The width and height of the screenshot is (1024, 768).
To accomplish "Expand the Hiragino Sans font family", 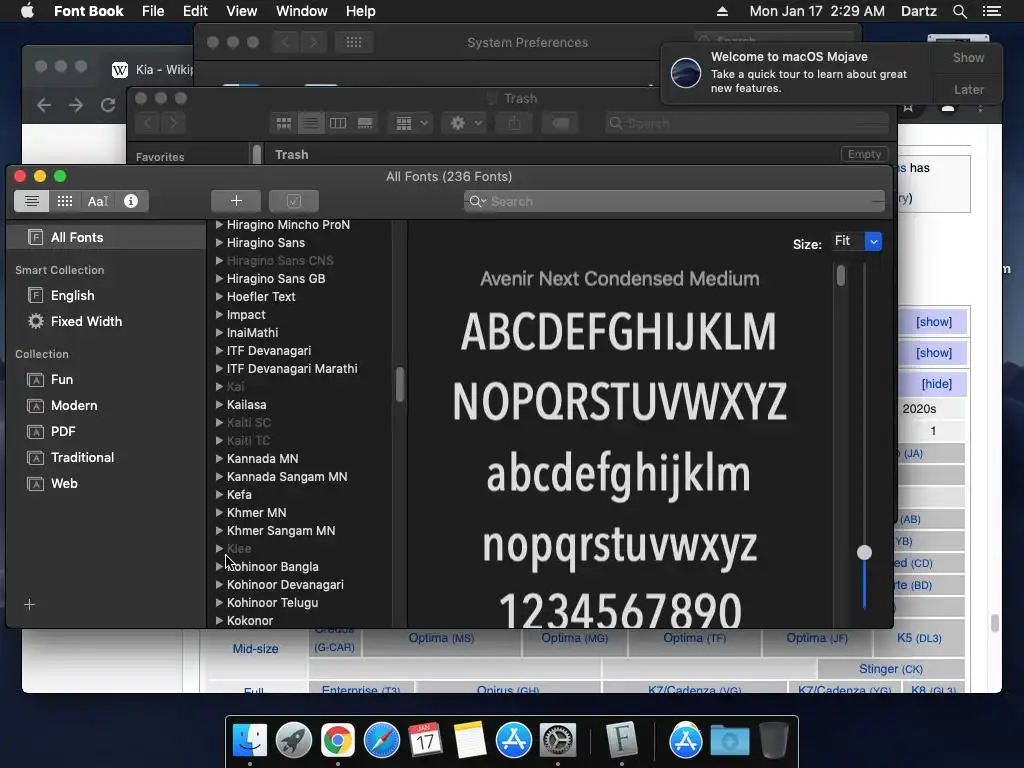I will (x=219, y=242).
